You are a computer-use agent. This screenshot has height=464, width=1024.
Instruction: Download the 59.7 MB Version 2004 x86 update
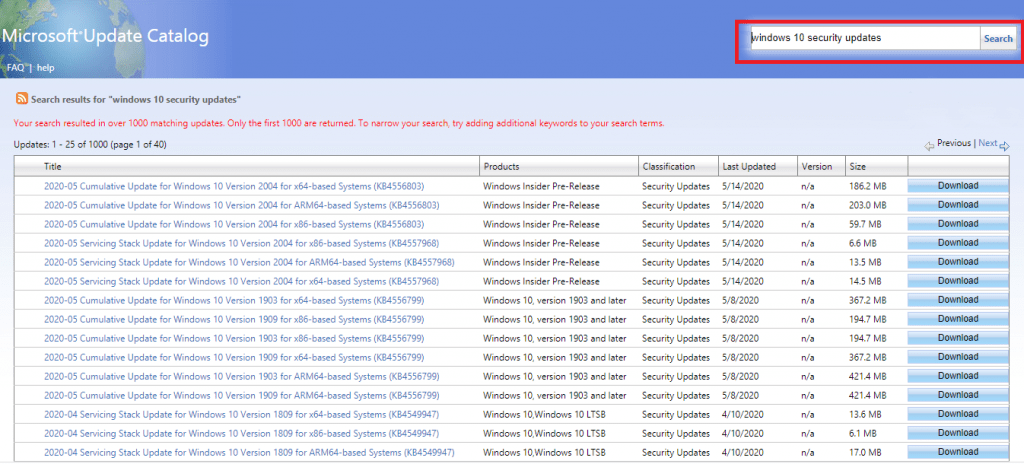(x=958, y=224)
